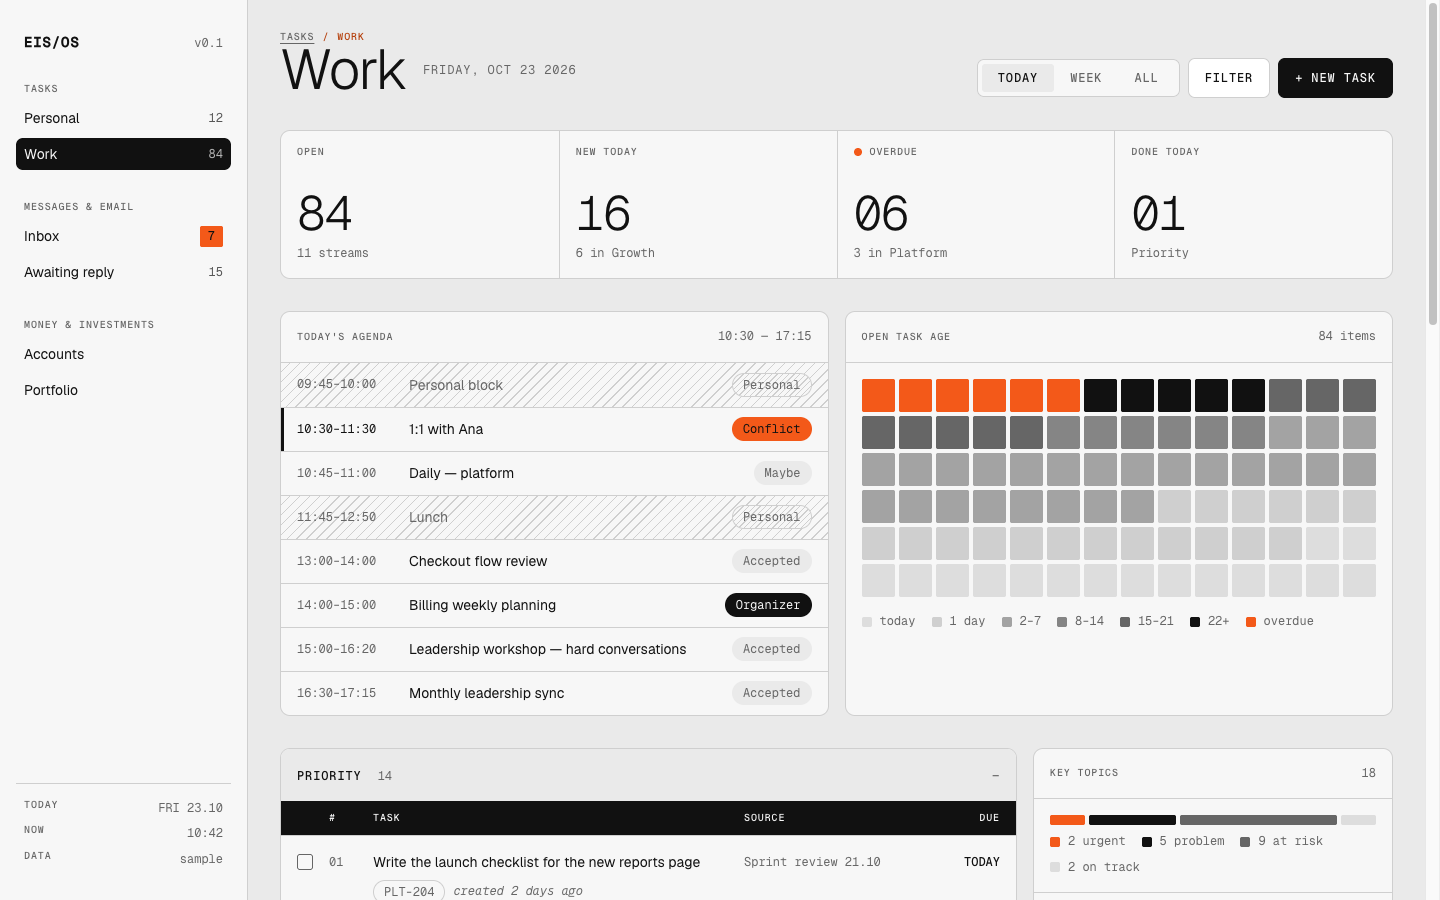Follow the Tasks breadcrumb link

tap(297, 37)
